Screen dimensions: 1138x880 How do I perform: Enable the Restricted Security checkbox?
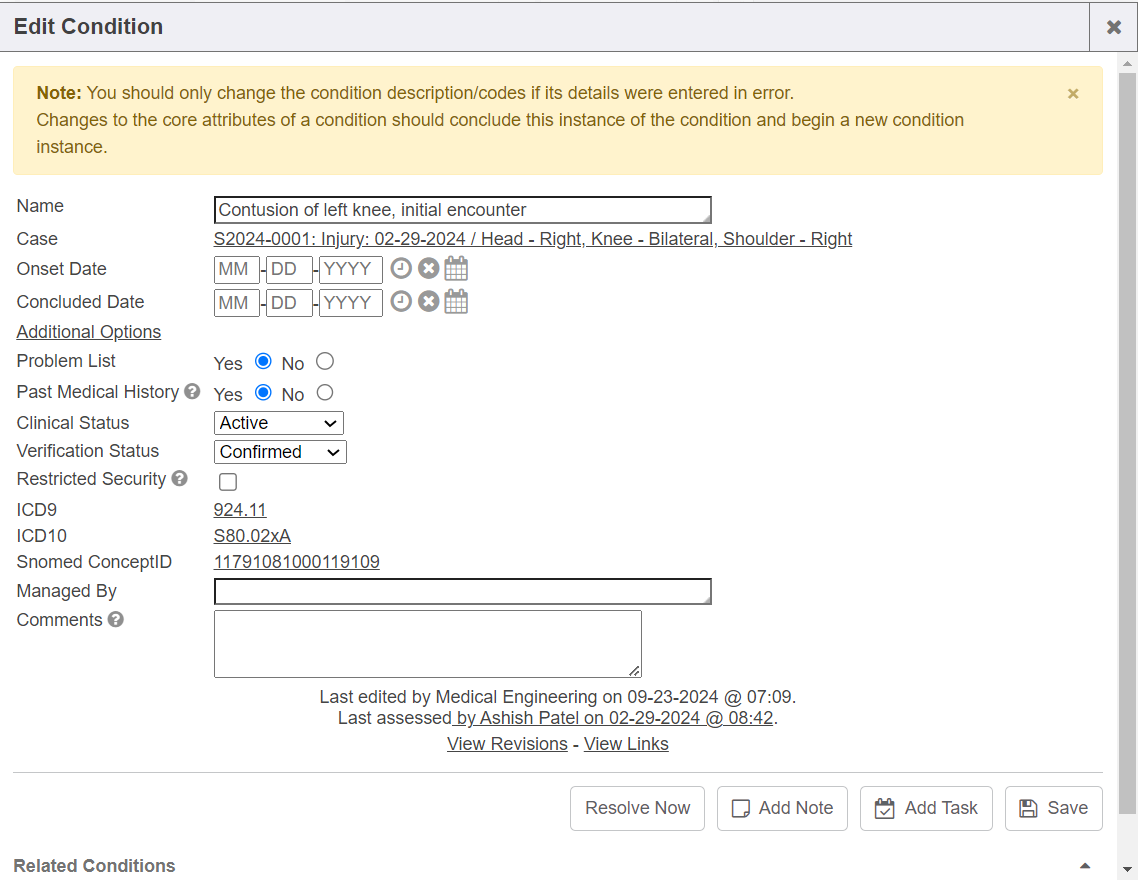pos(228,482)
